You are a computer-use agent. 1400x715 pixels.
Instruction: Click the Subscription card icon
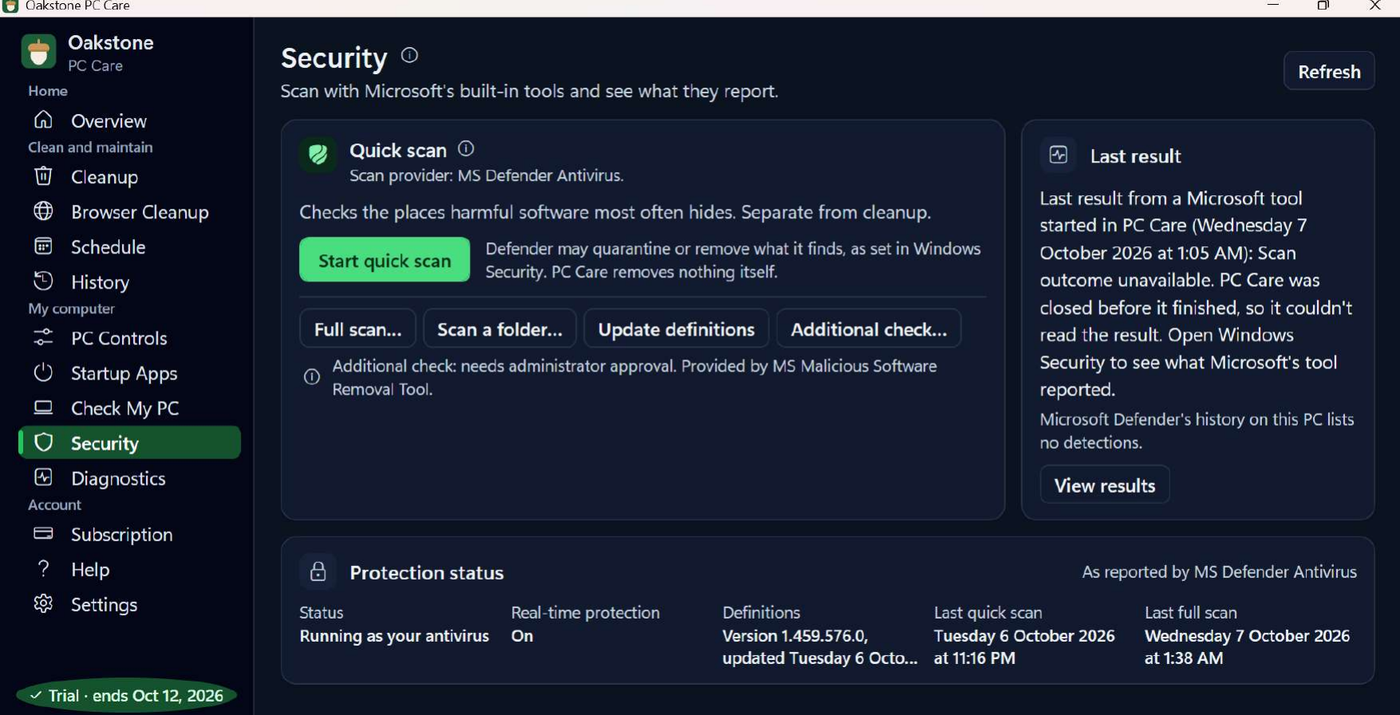[43, 533]
